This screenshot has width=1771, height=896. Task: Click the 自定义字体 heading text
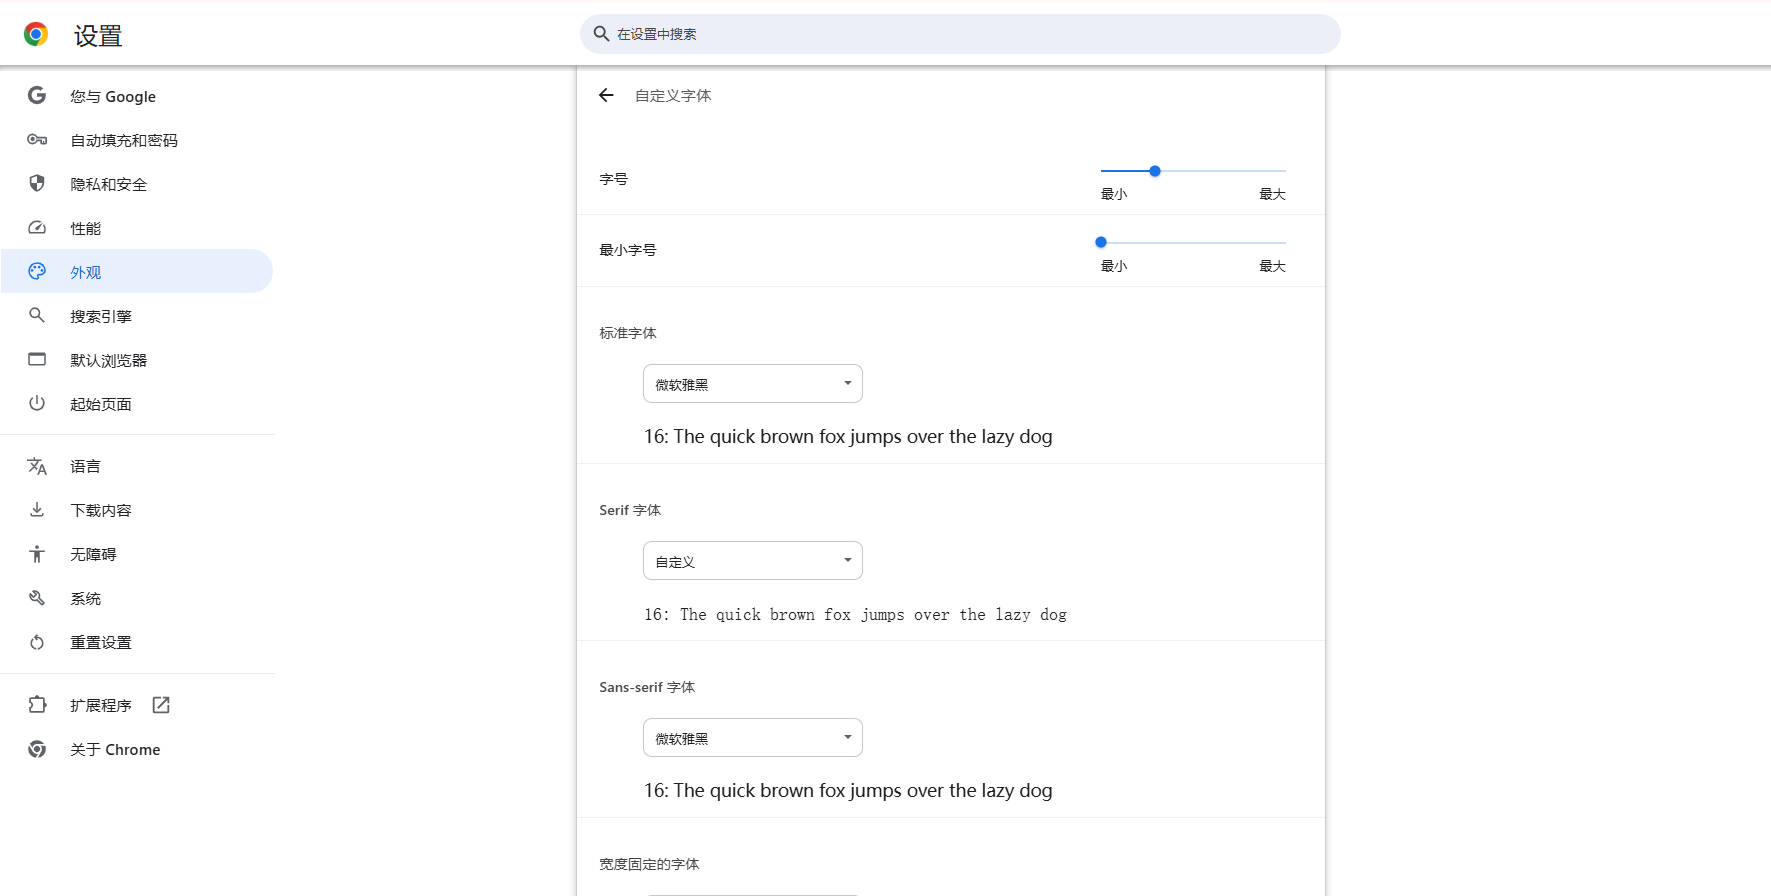point(673,96)
